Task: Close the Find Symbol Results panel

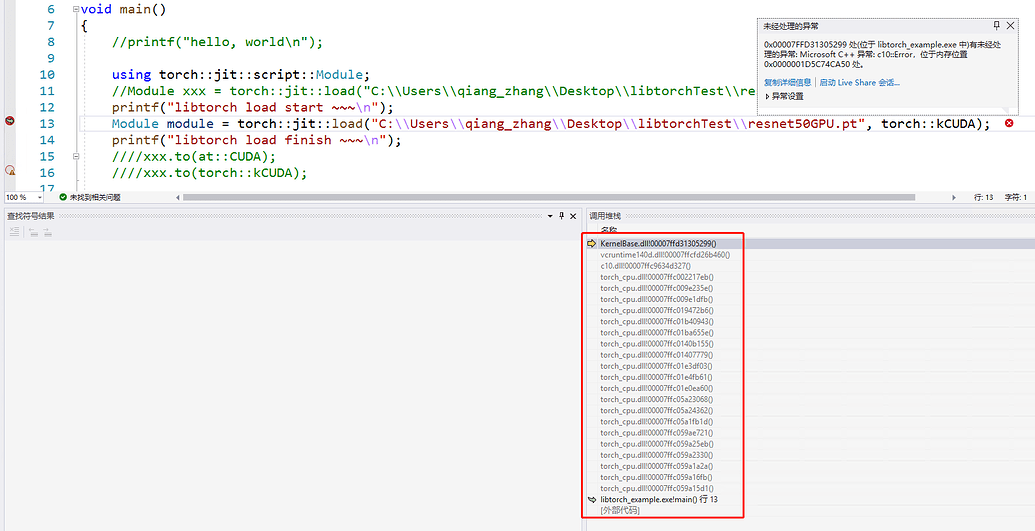Action: point(573,215)
